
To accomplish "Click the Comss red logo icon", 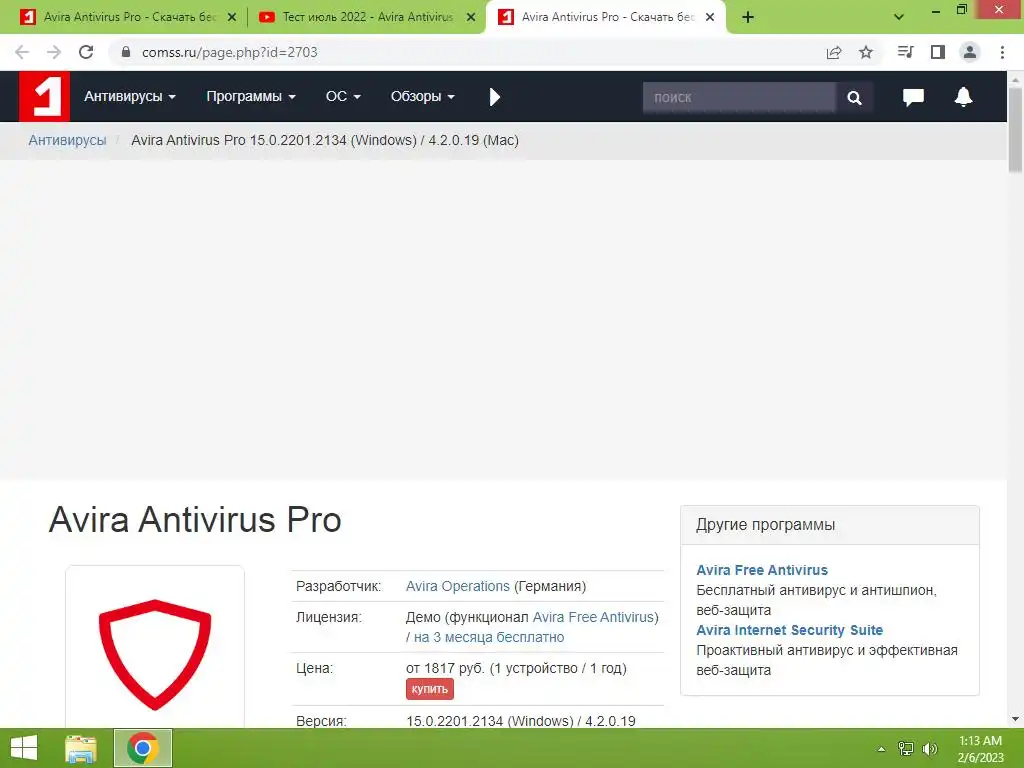I will [44, 97].
